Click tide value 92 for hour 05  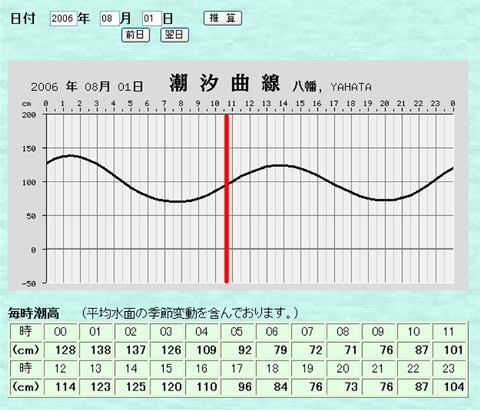click(237, 350)
